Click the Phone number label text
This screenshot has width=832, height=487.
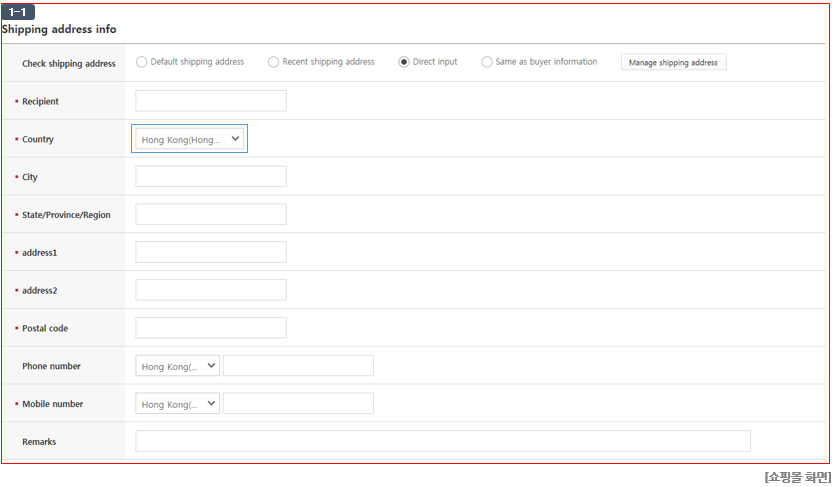(x=51, y=366)
